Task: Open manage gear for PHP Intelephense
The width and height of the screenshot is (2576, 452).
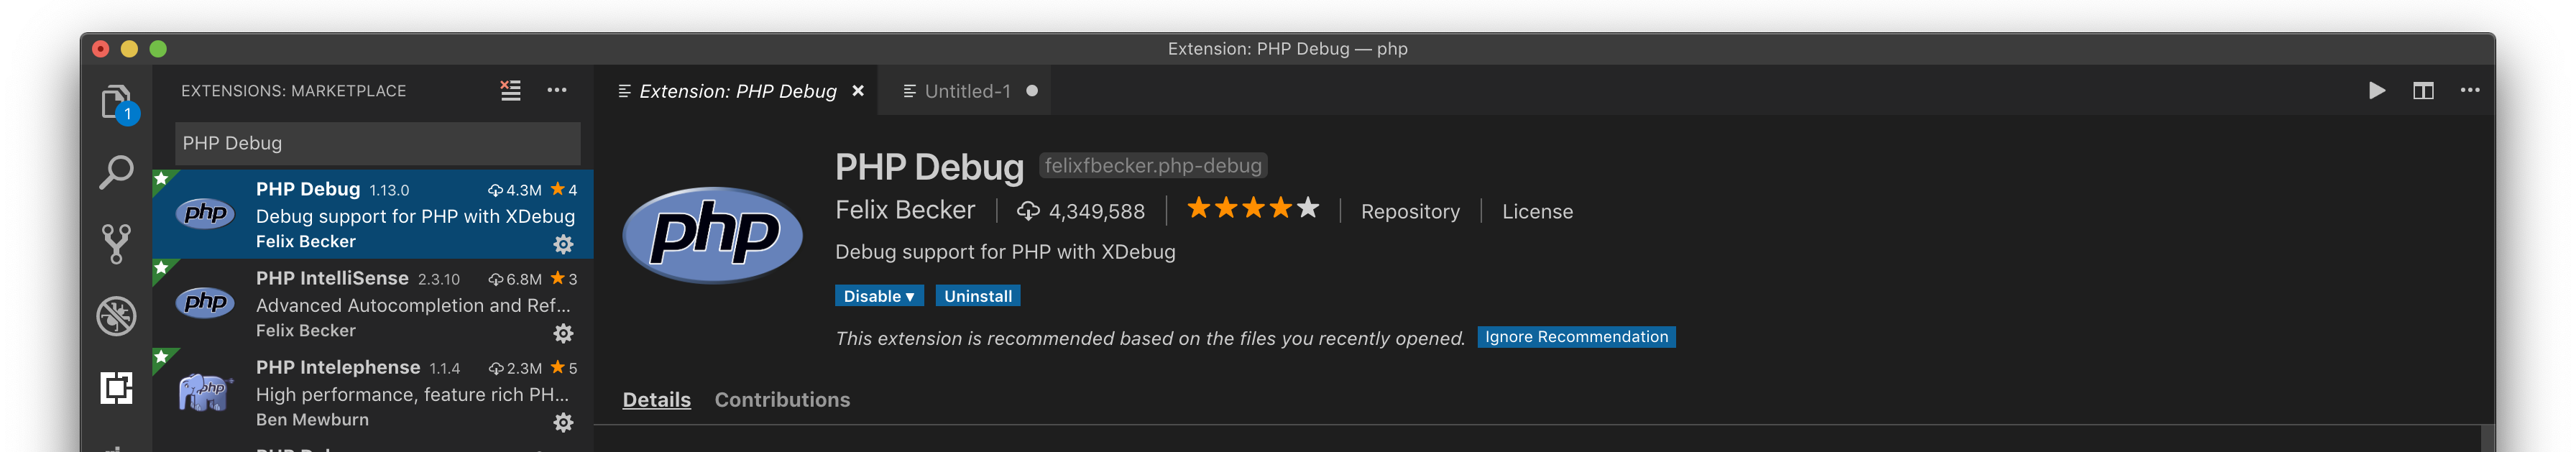Action: (x=564, y=422)
